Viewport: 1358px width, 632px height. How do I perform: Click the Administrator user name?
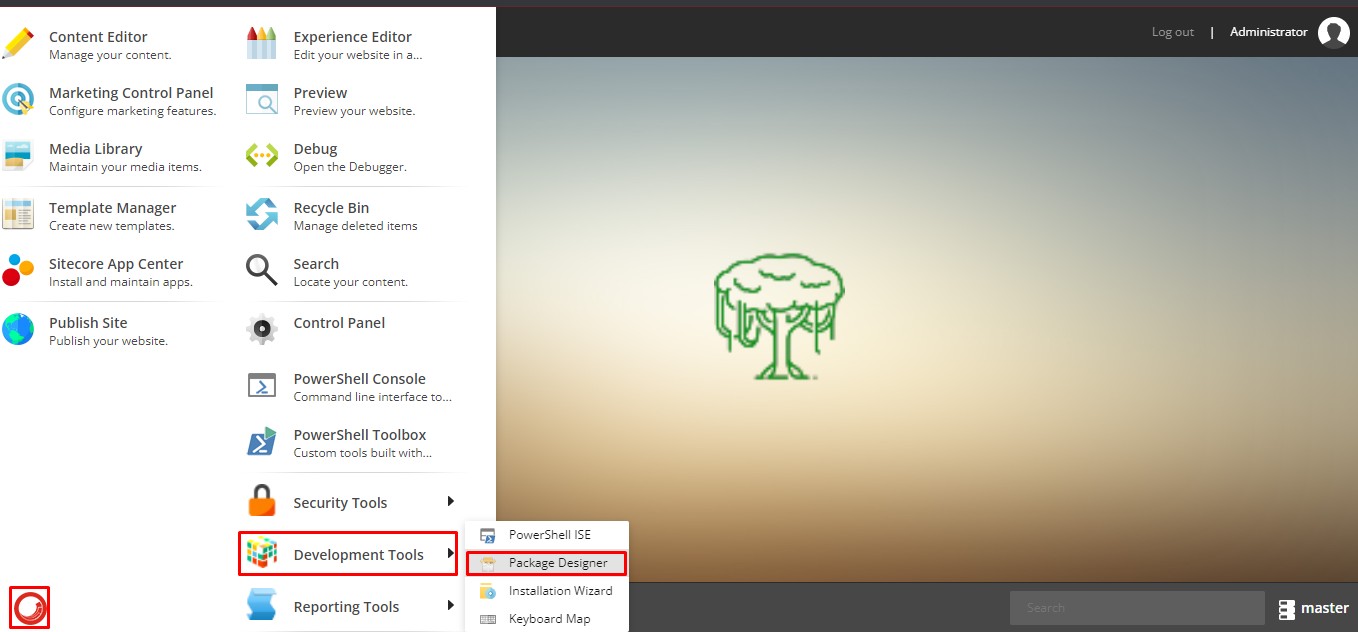pyautogui.click(x=1268, y=32)
